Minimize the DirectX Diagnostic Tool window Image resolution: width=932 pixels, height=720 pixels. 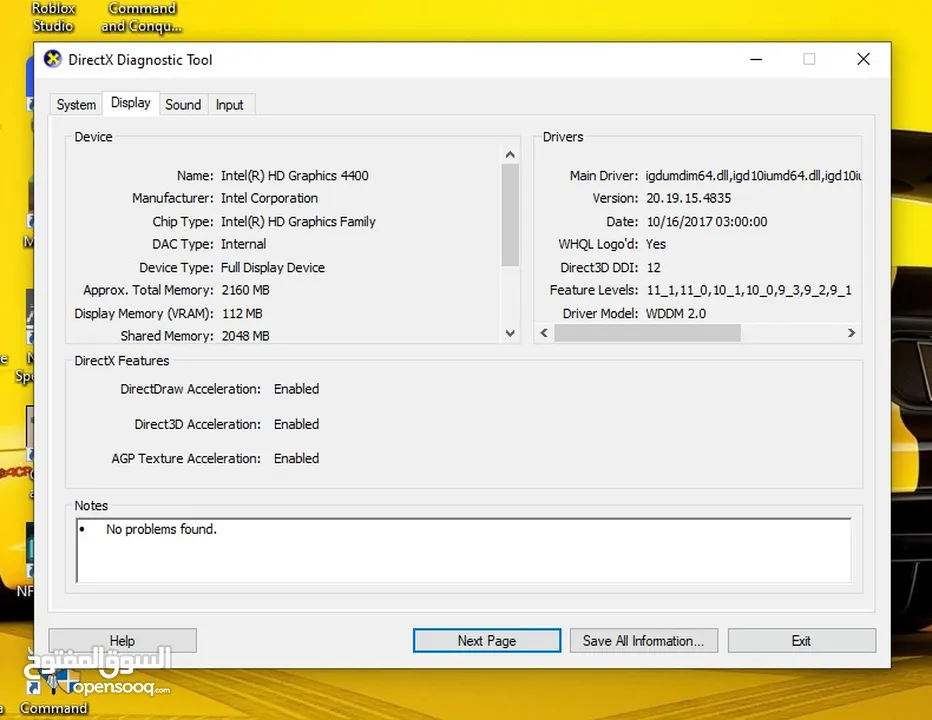(x=756, y=59)
